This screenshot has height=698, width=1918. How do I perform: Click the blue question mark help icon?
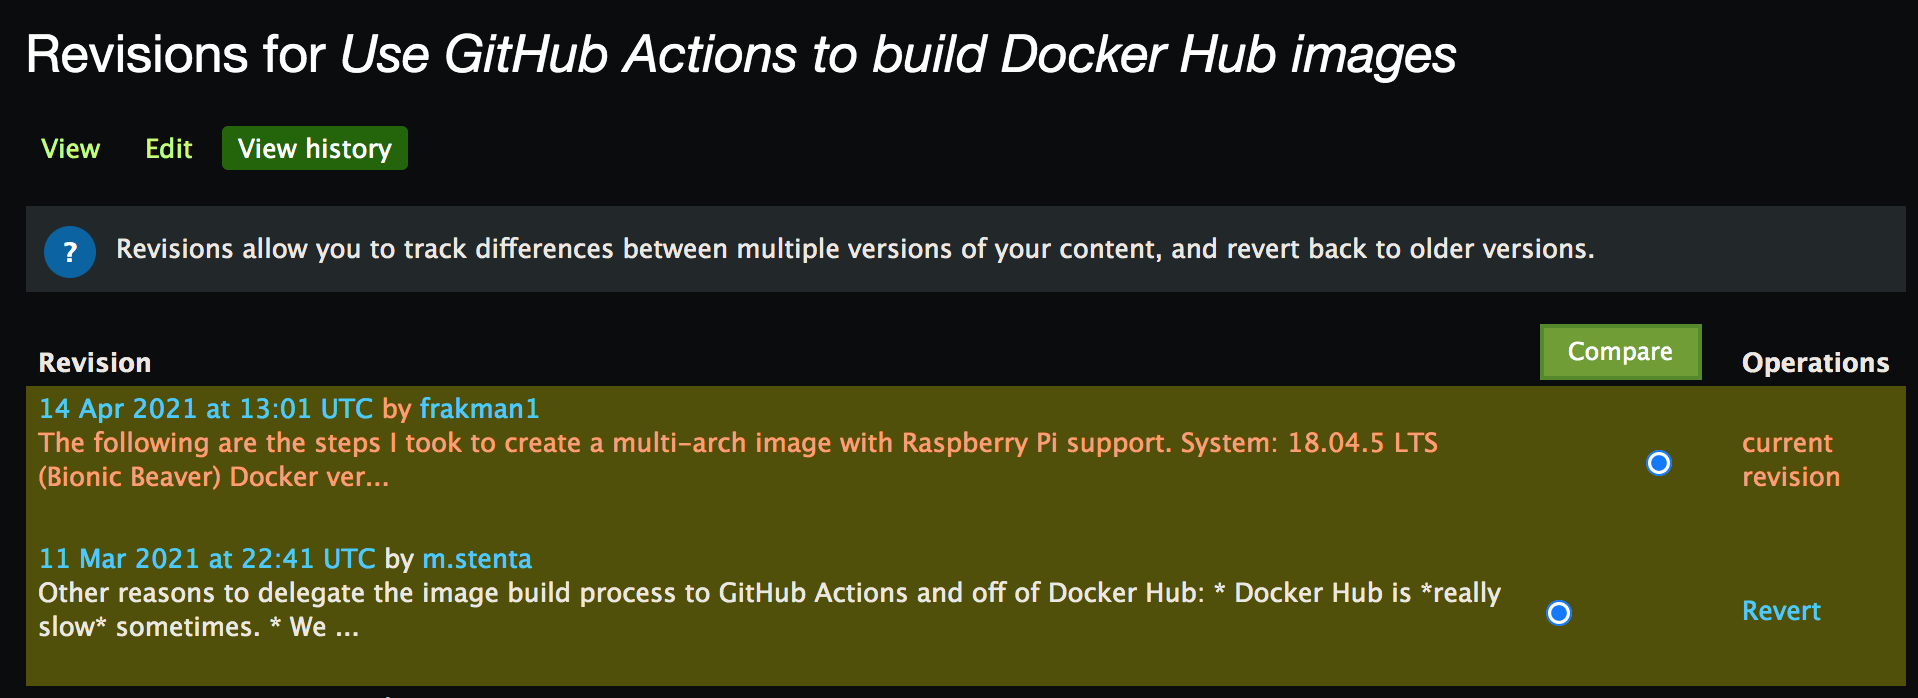(x=70, y=252)
